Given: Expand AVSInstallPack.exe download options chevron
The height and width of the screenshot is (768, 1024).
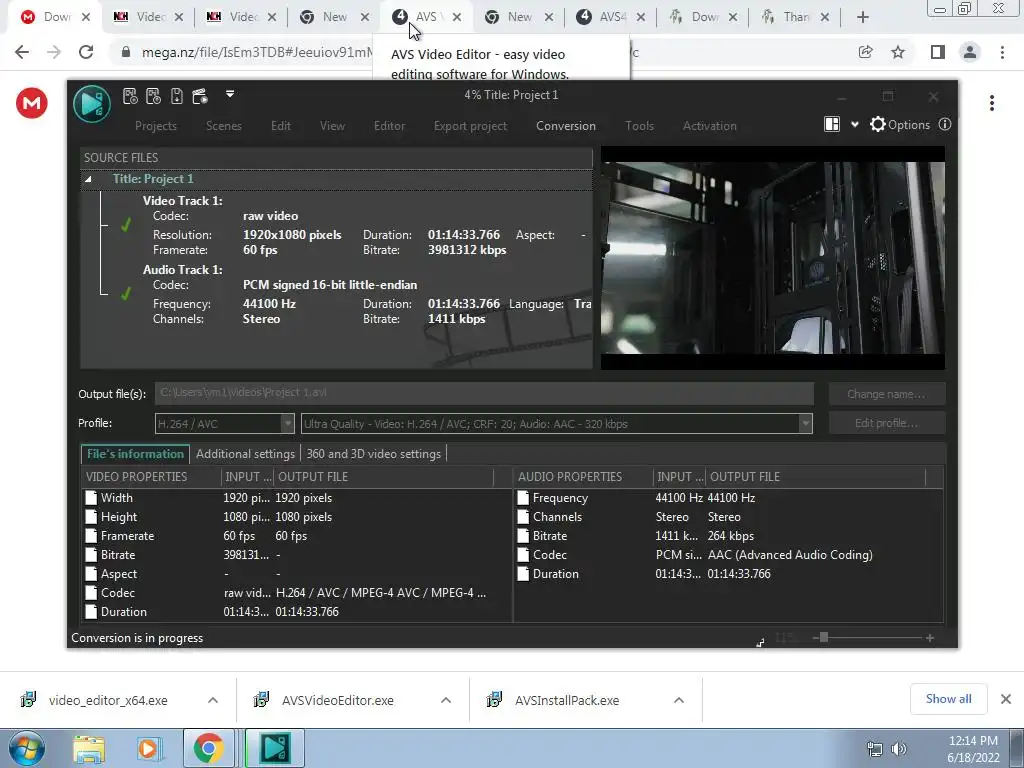Looking at the screenshot, I should pyautogui.click(x=679, y=700).
